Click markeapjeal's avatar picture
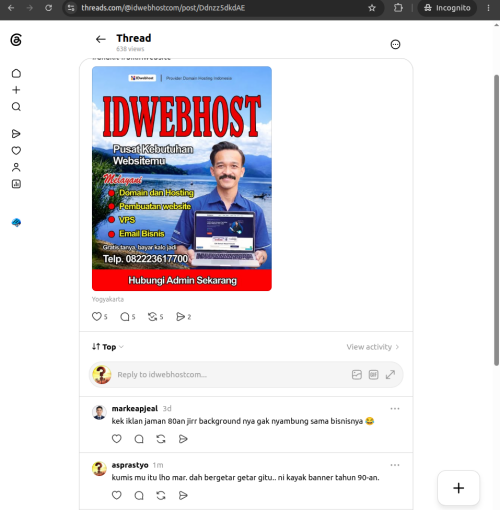This screenshot has width=500, height=510. (x=99, y=412)
